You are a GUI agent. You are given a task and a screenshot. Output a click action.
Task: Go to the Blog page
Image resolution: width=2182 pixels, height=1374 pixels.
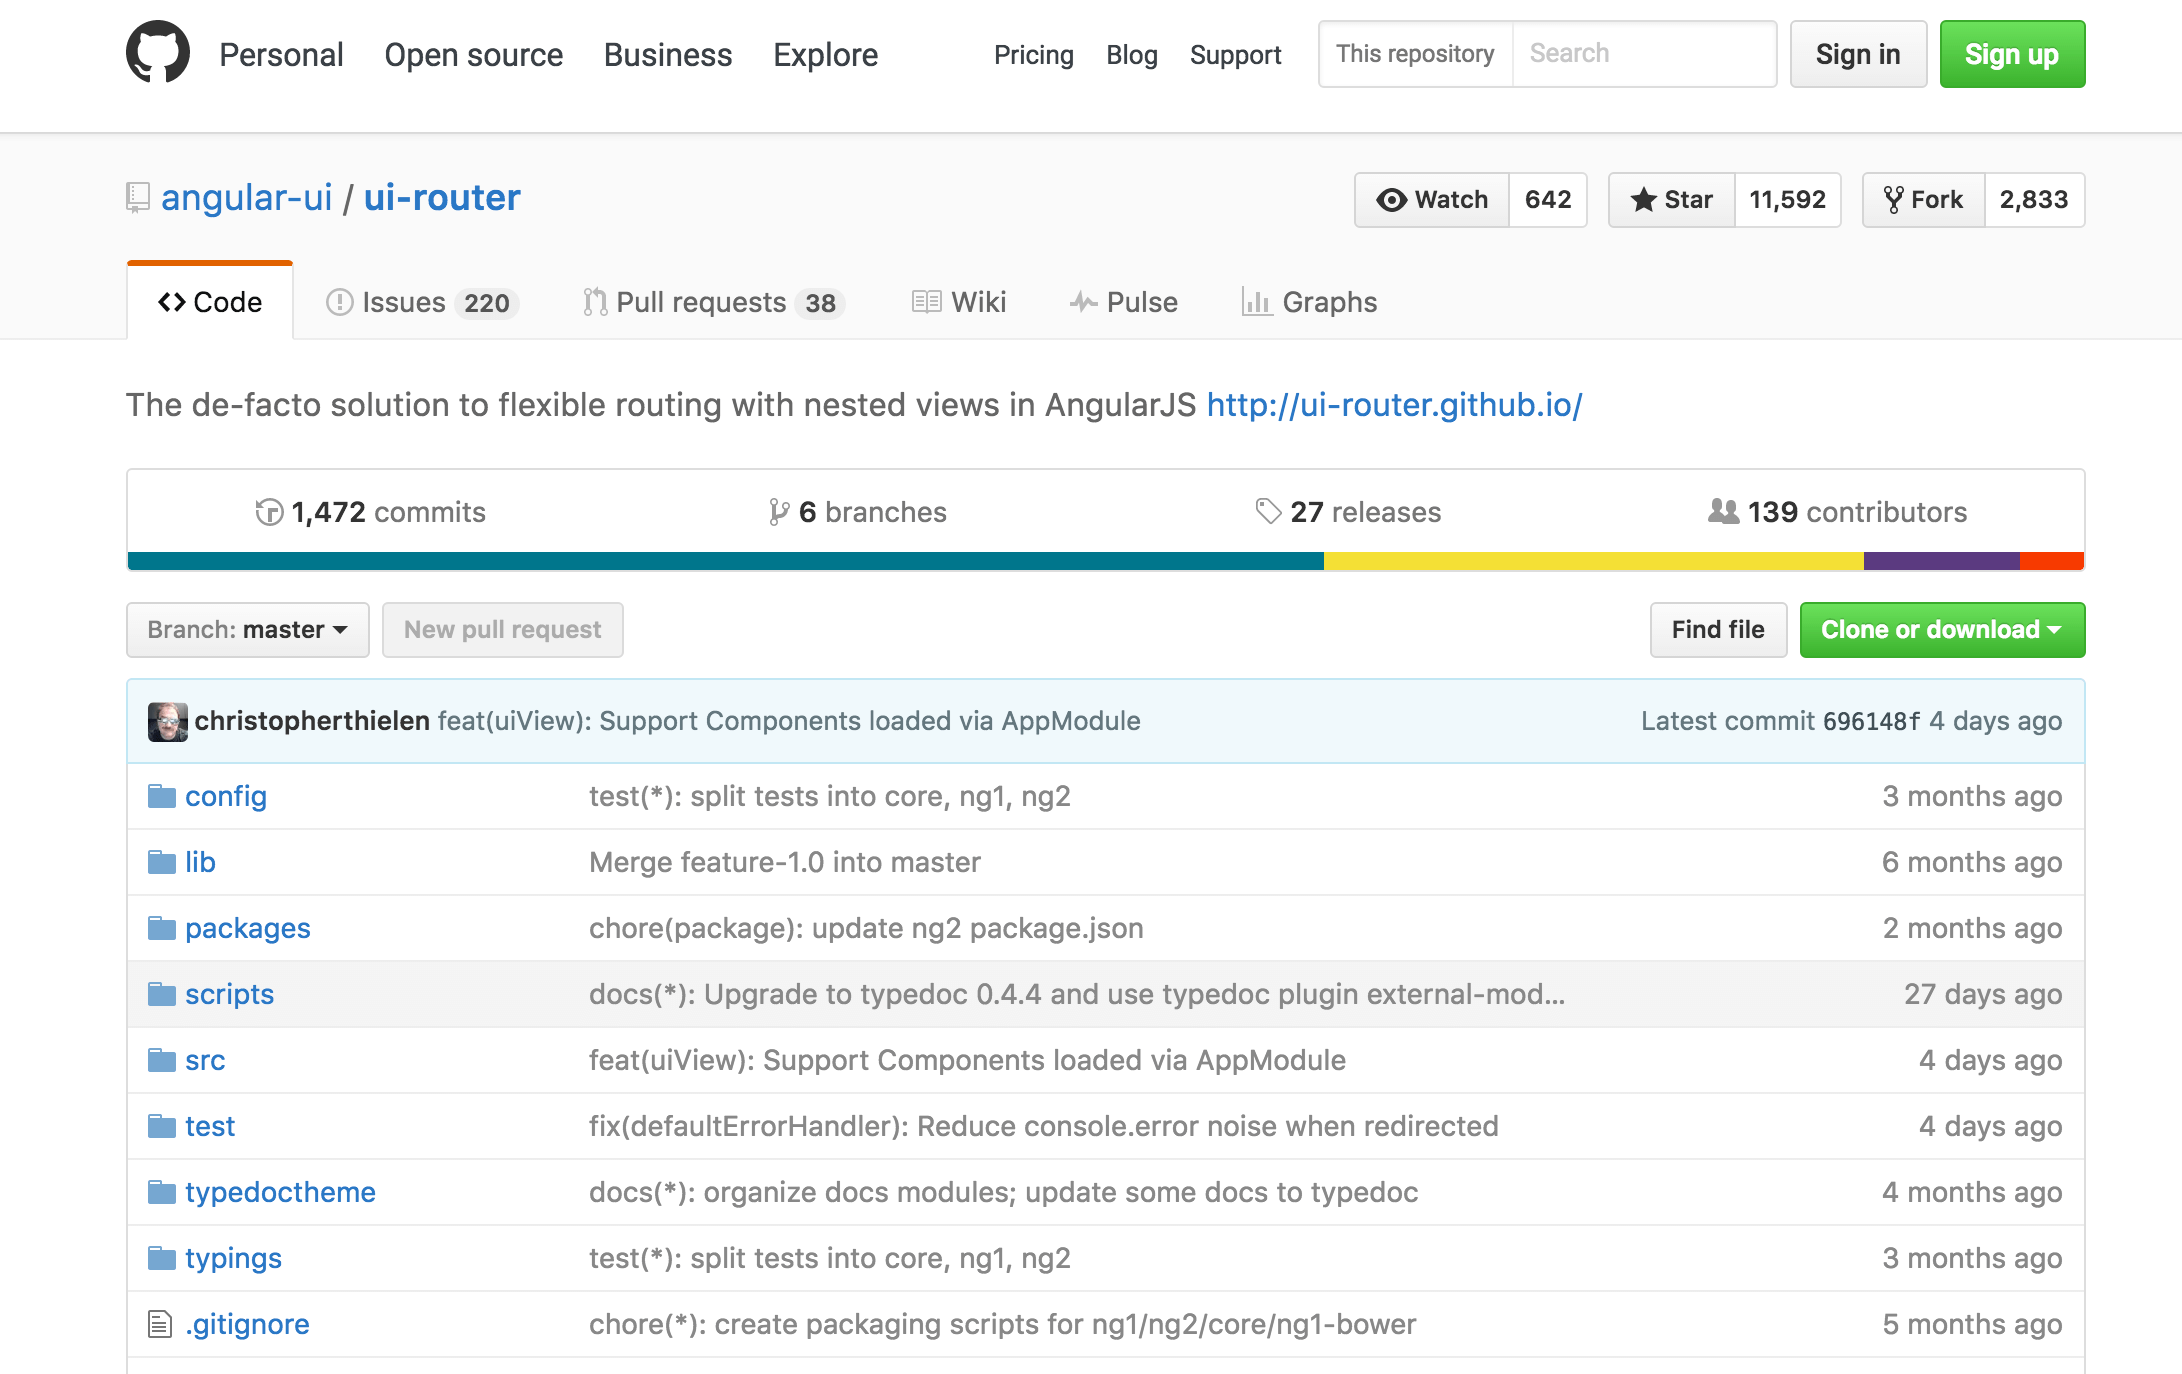(1132, 54)
